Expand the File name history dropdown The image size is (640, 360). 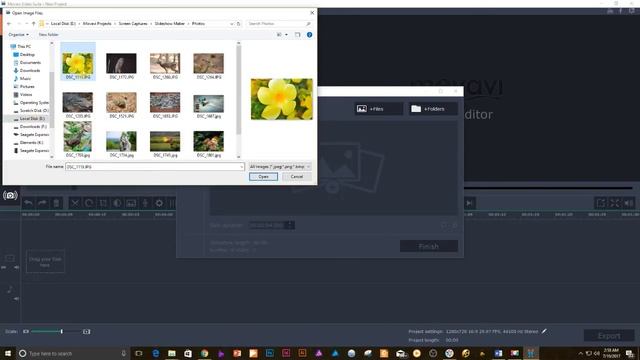point(242,167)
